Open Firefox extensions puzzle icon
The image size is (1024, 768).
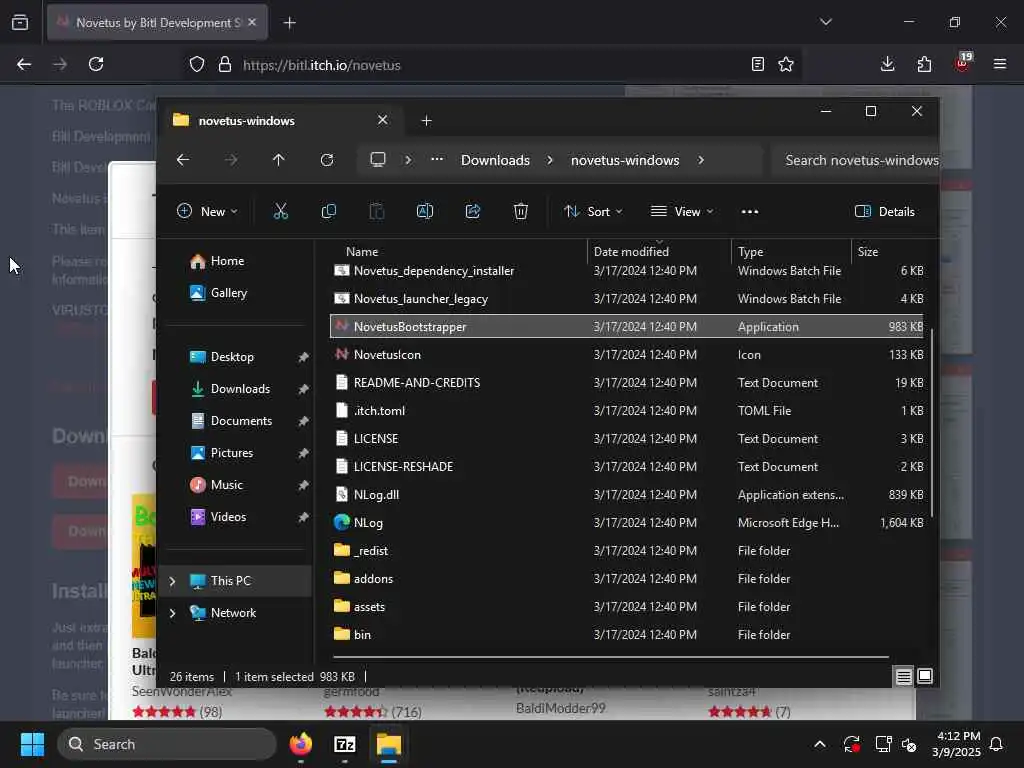[x=924, y=64]
